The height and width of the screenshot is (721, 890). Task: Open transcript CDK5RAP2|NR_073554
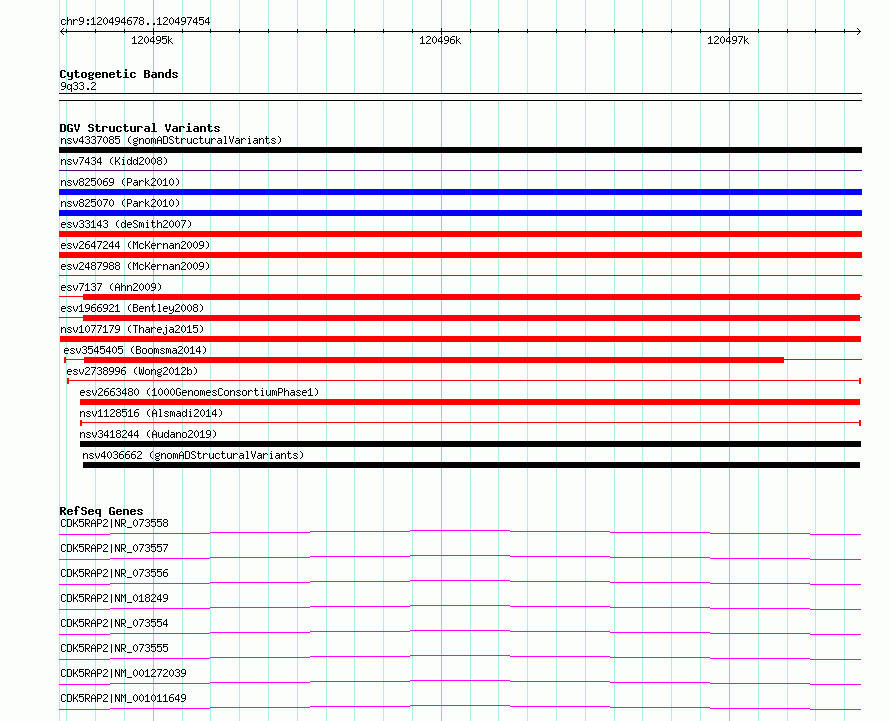click(114, 623)
